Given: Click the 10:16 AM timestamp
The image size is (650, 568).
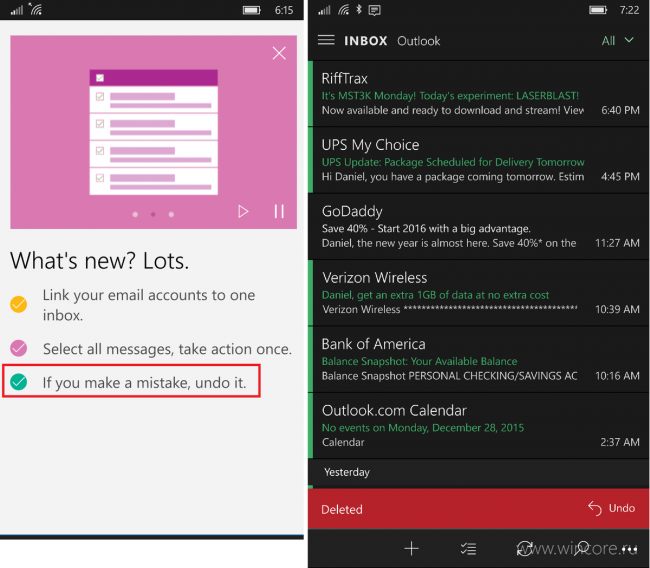Looking at the screenshot, I should pos(617,376).
